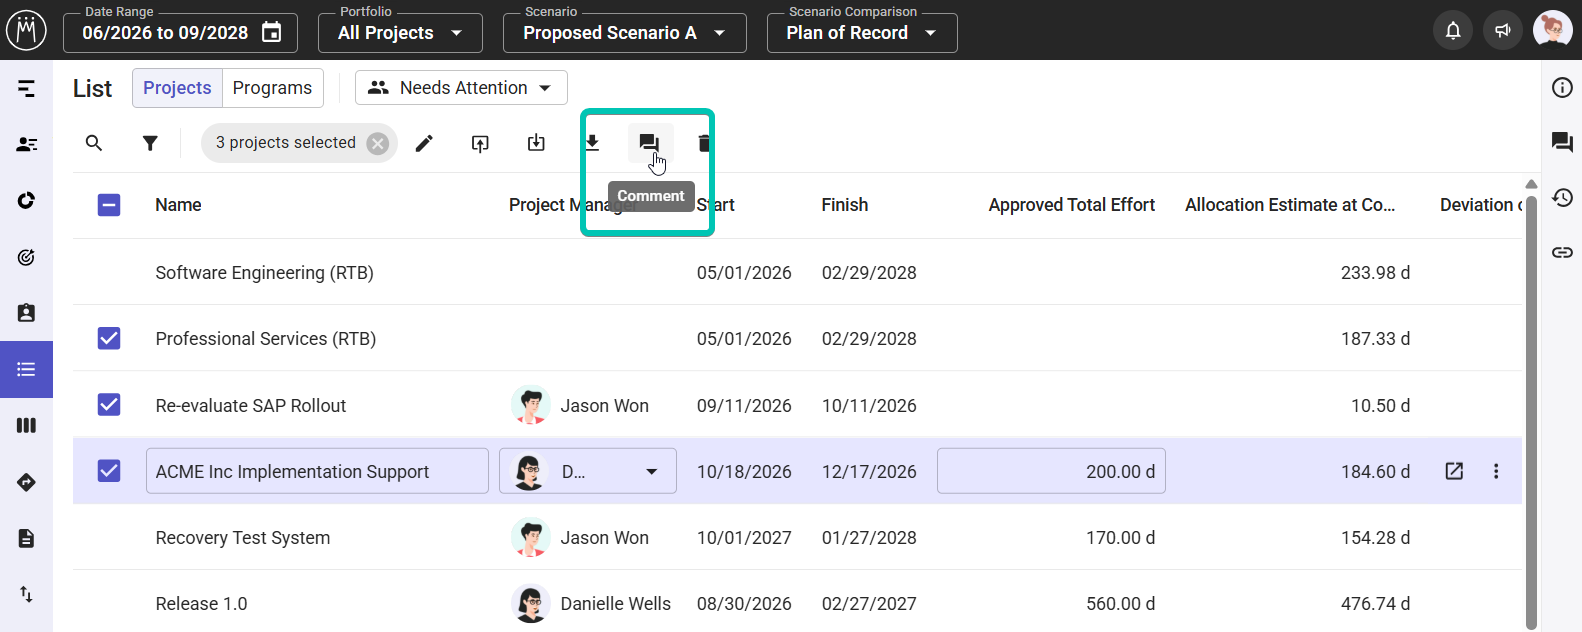Open the list view item in left sidebar
1582x632 pixels.
[x=27, y=369]
